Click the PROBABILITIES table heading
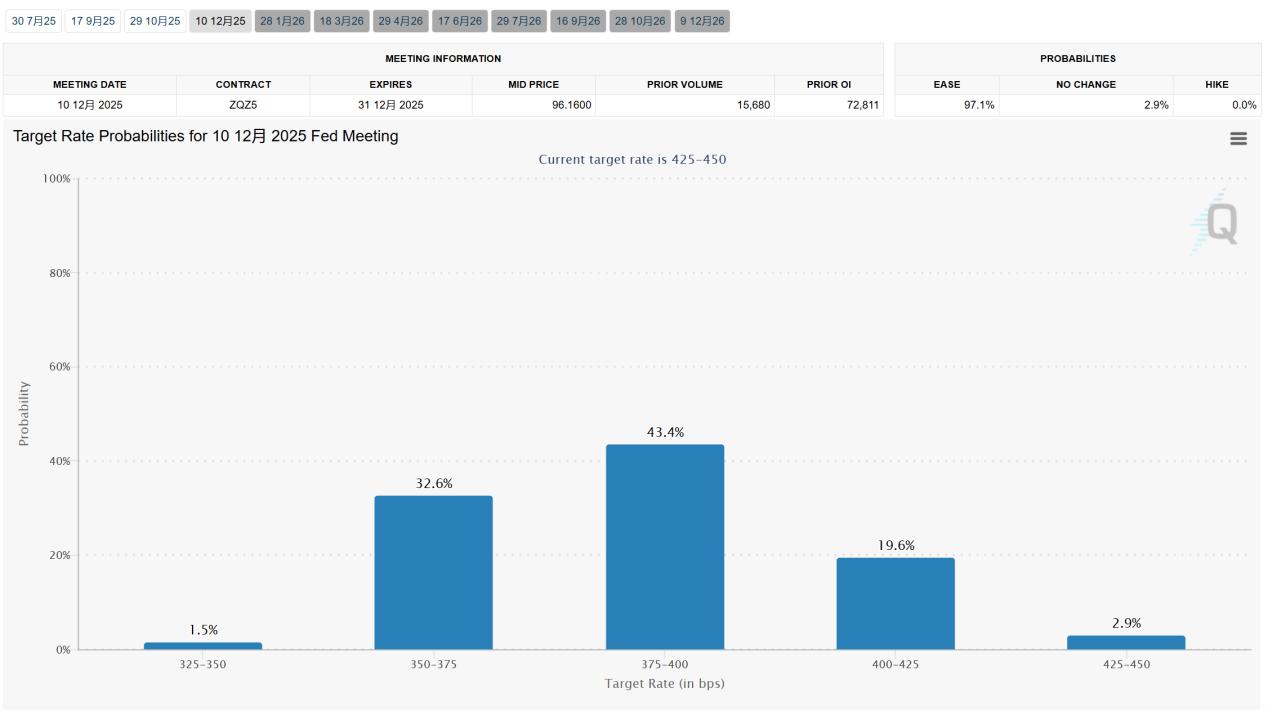The image size is (1268, 711). 1078,58
